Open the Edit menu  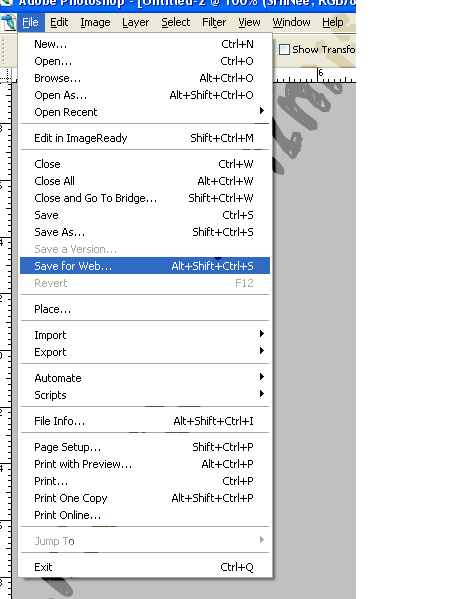click(x=59, y=23)
